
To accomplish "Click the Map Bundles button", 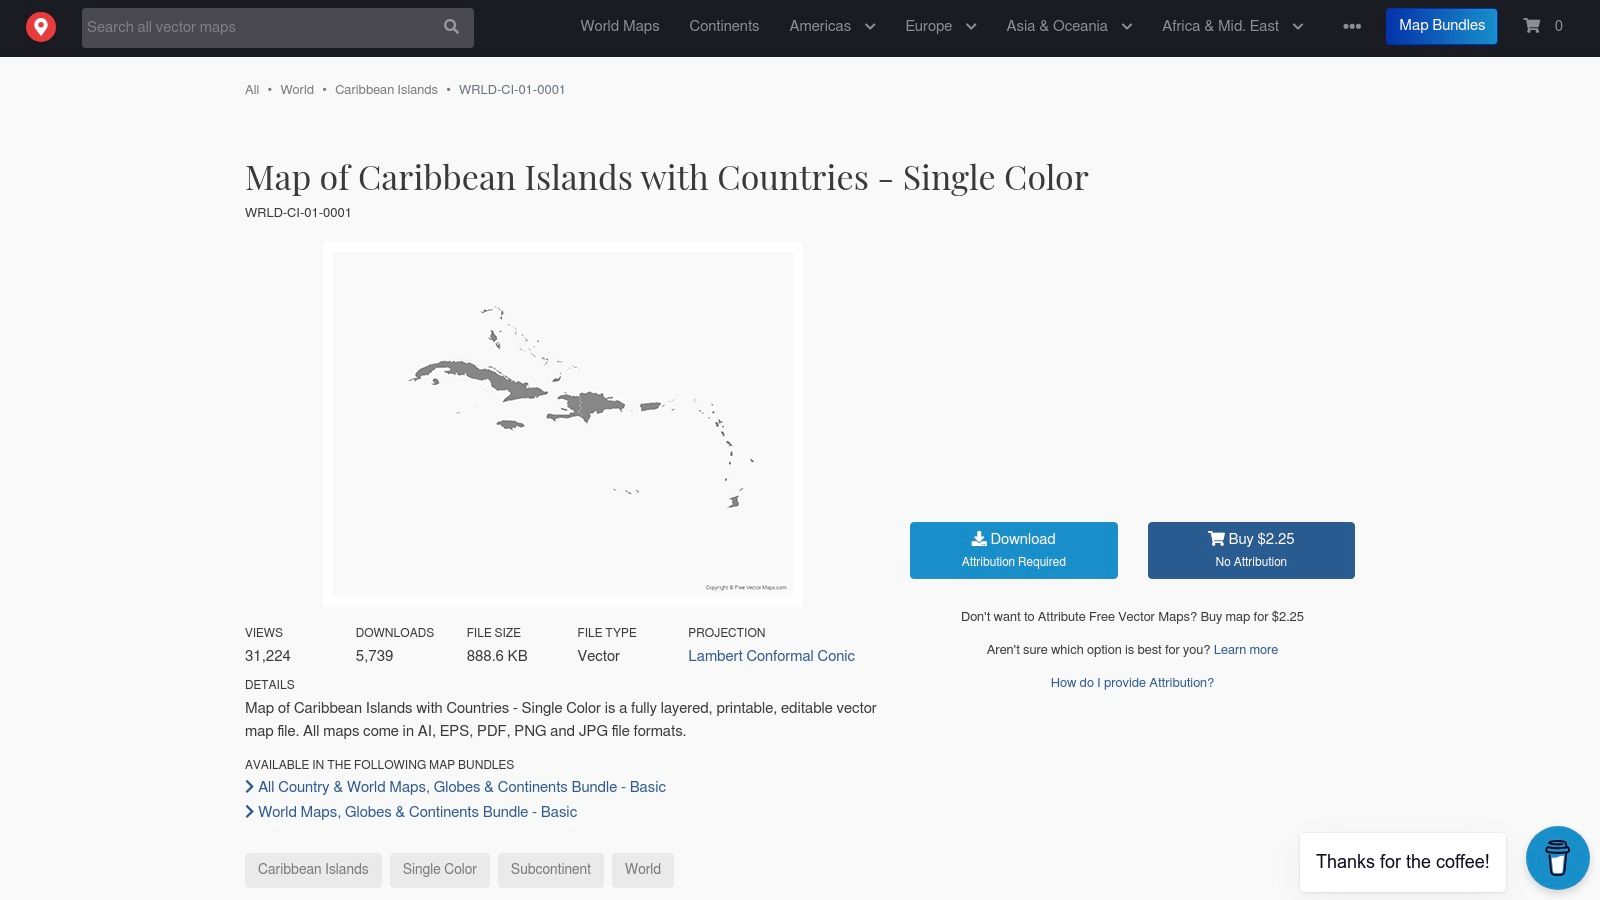I will pyautogui.click(x=1441, y=25).
